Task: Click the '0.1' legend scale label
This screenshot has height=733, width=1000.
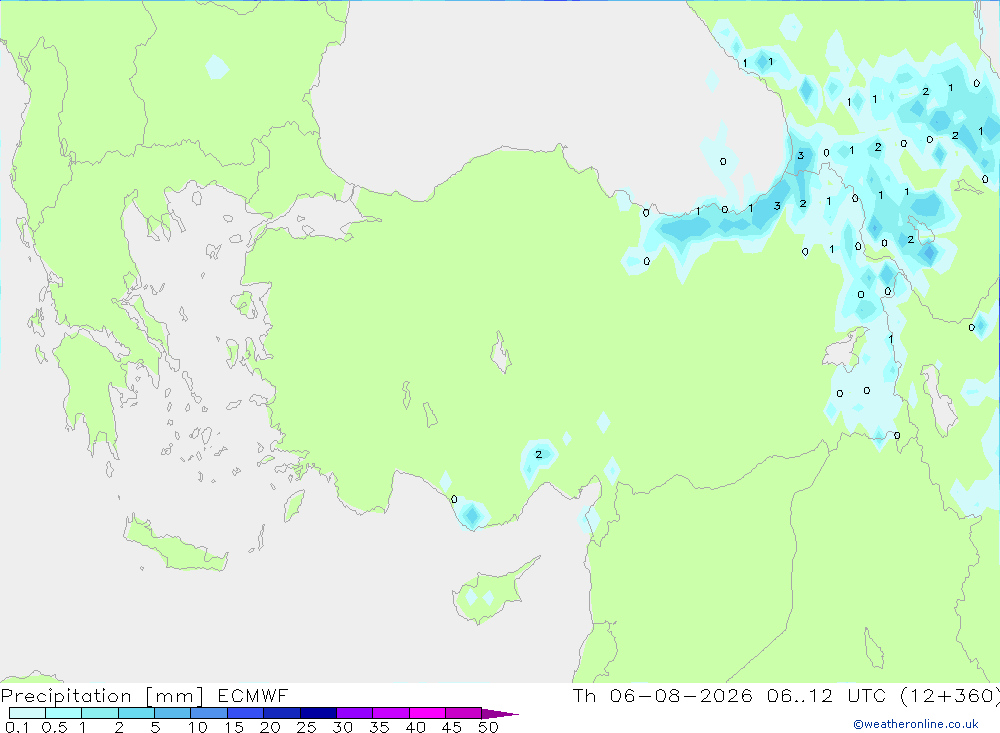Action: point(17,727)
